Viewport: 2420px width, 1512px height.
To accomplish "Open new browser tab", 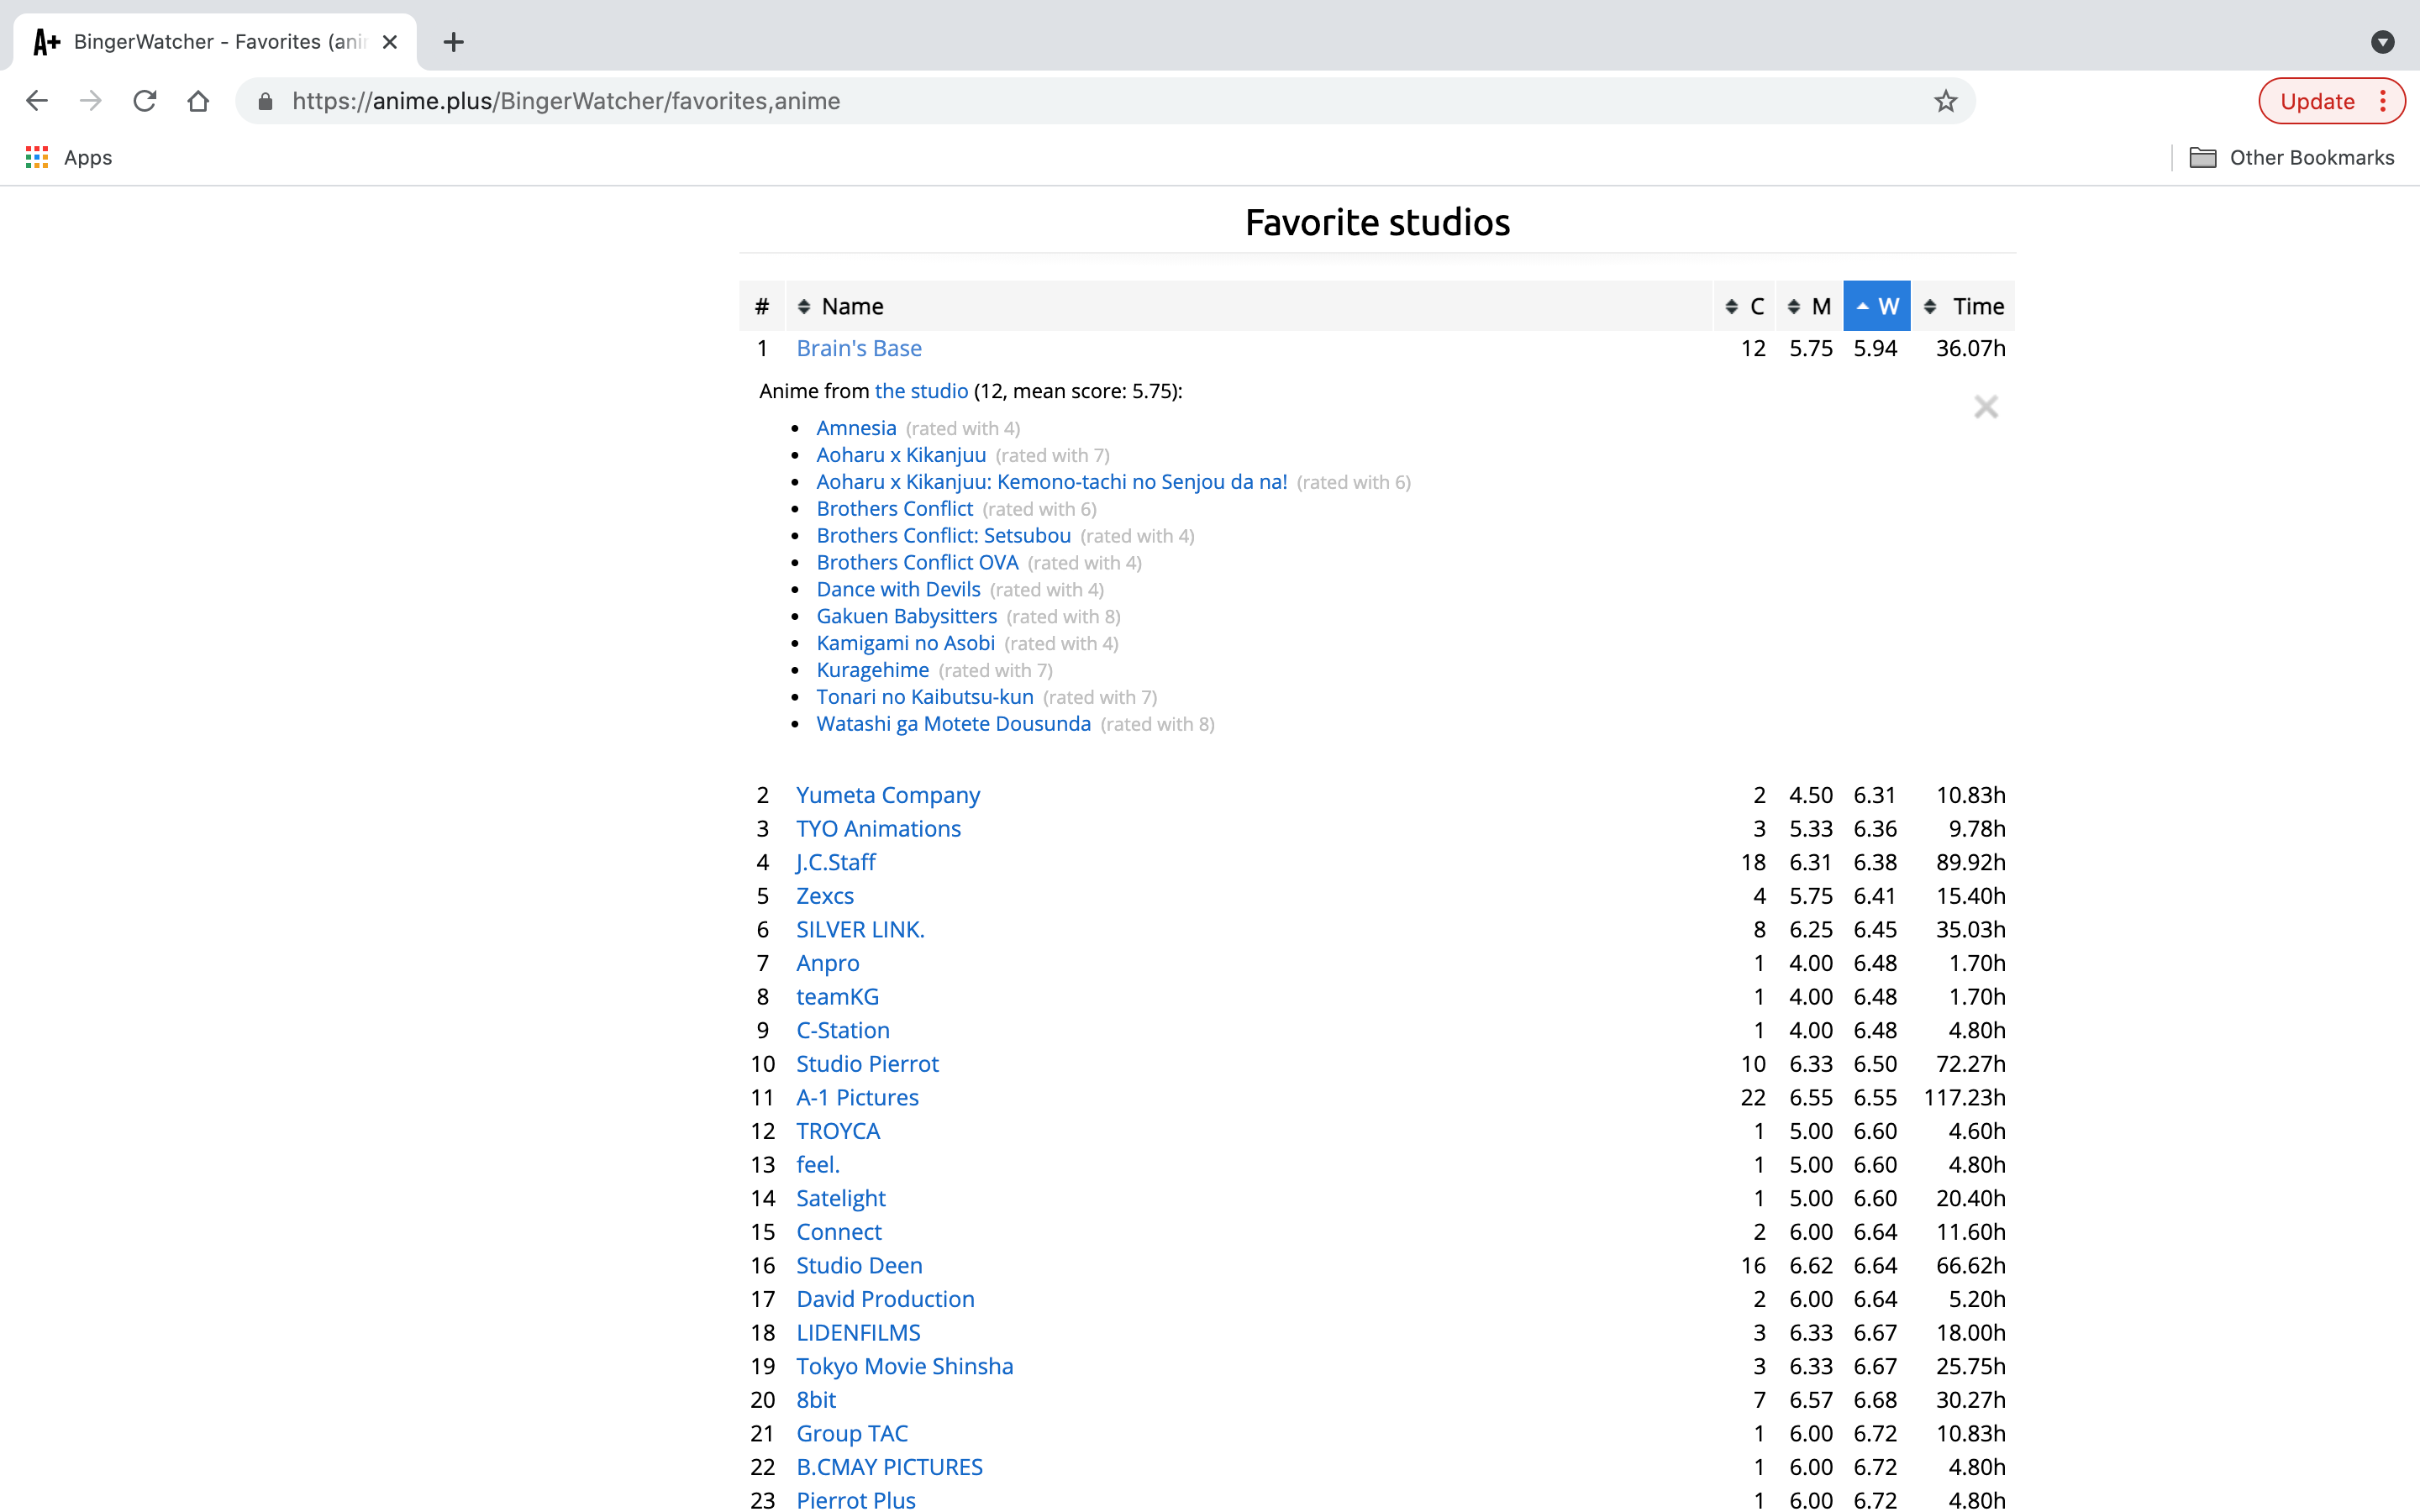I will pyautogui.click(x=453, y=42).
